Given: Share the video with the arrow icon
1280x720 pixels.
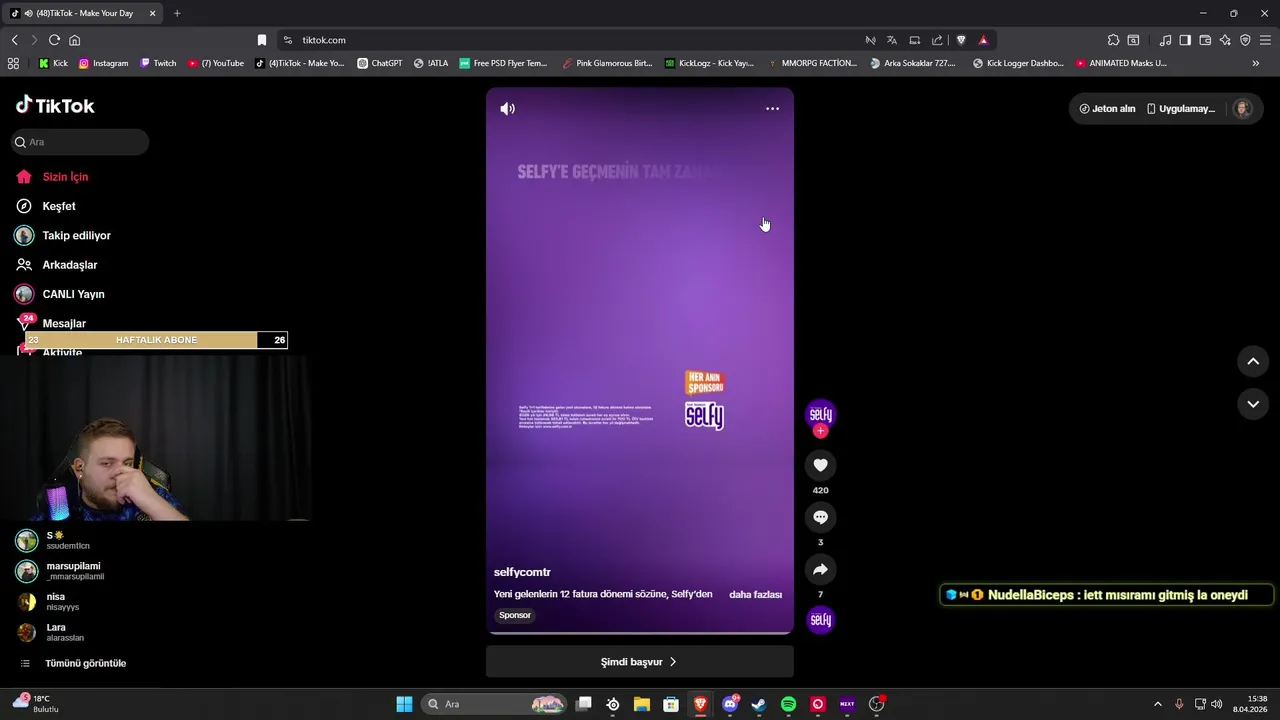Looking at the screenshot, I should tap(820, 569).
